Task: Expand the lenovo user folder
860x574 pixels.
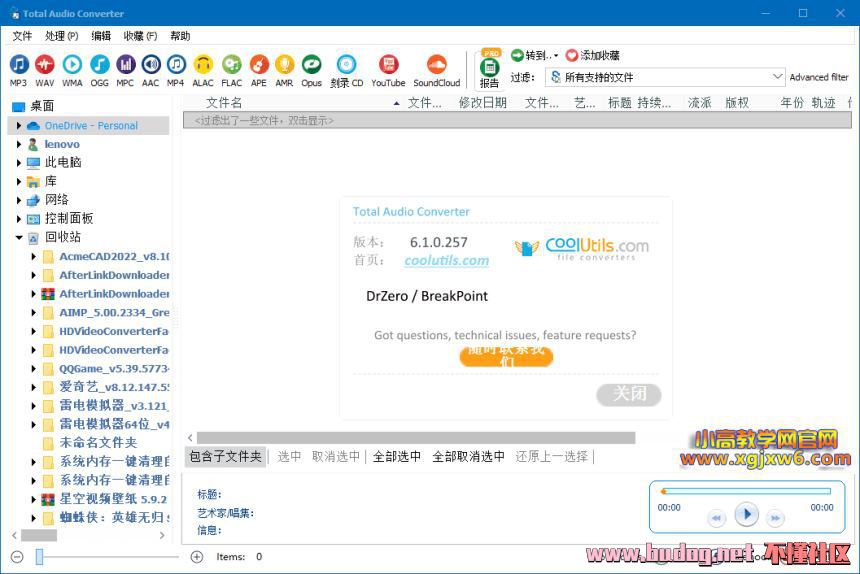Action: tap(19, 144)
